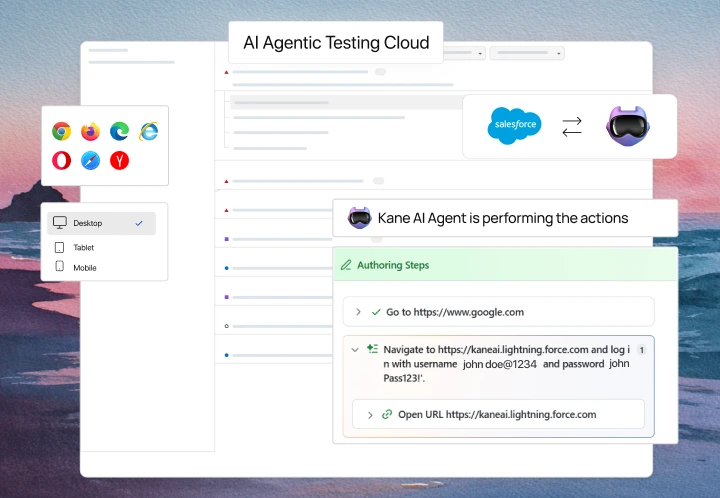This screenshot has width=720, height=498.
Task: Choose the Firefox browser icon
Action: pyautogui.click(x=90, y=131)
